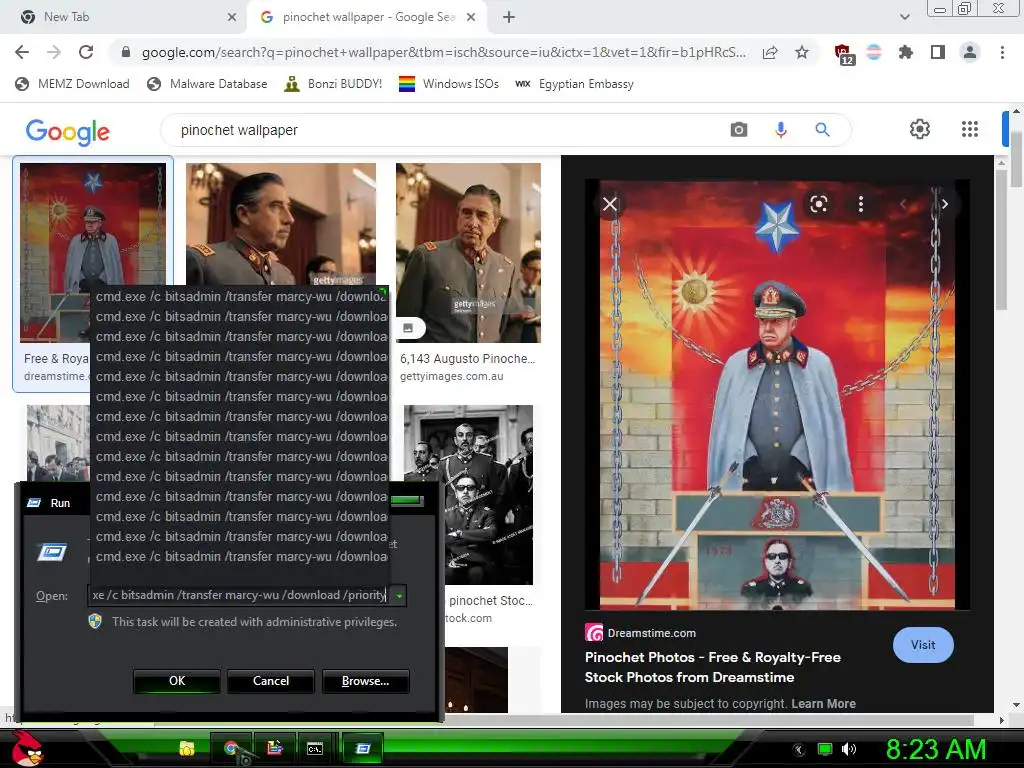Go back with Chrome's back arrow
This screenshot has height=768, width=1024.
22,52
